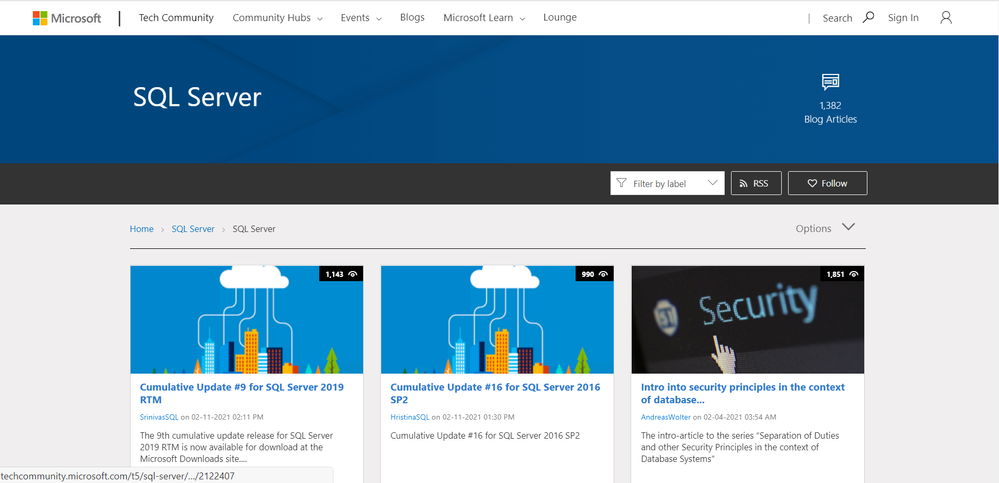Viewport: 999px width, 483px height.
Task: Click the 02-04-2021 03:54 AM date
Action: pos(740,417)
